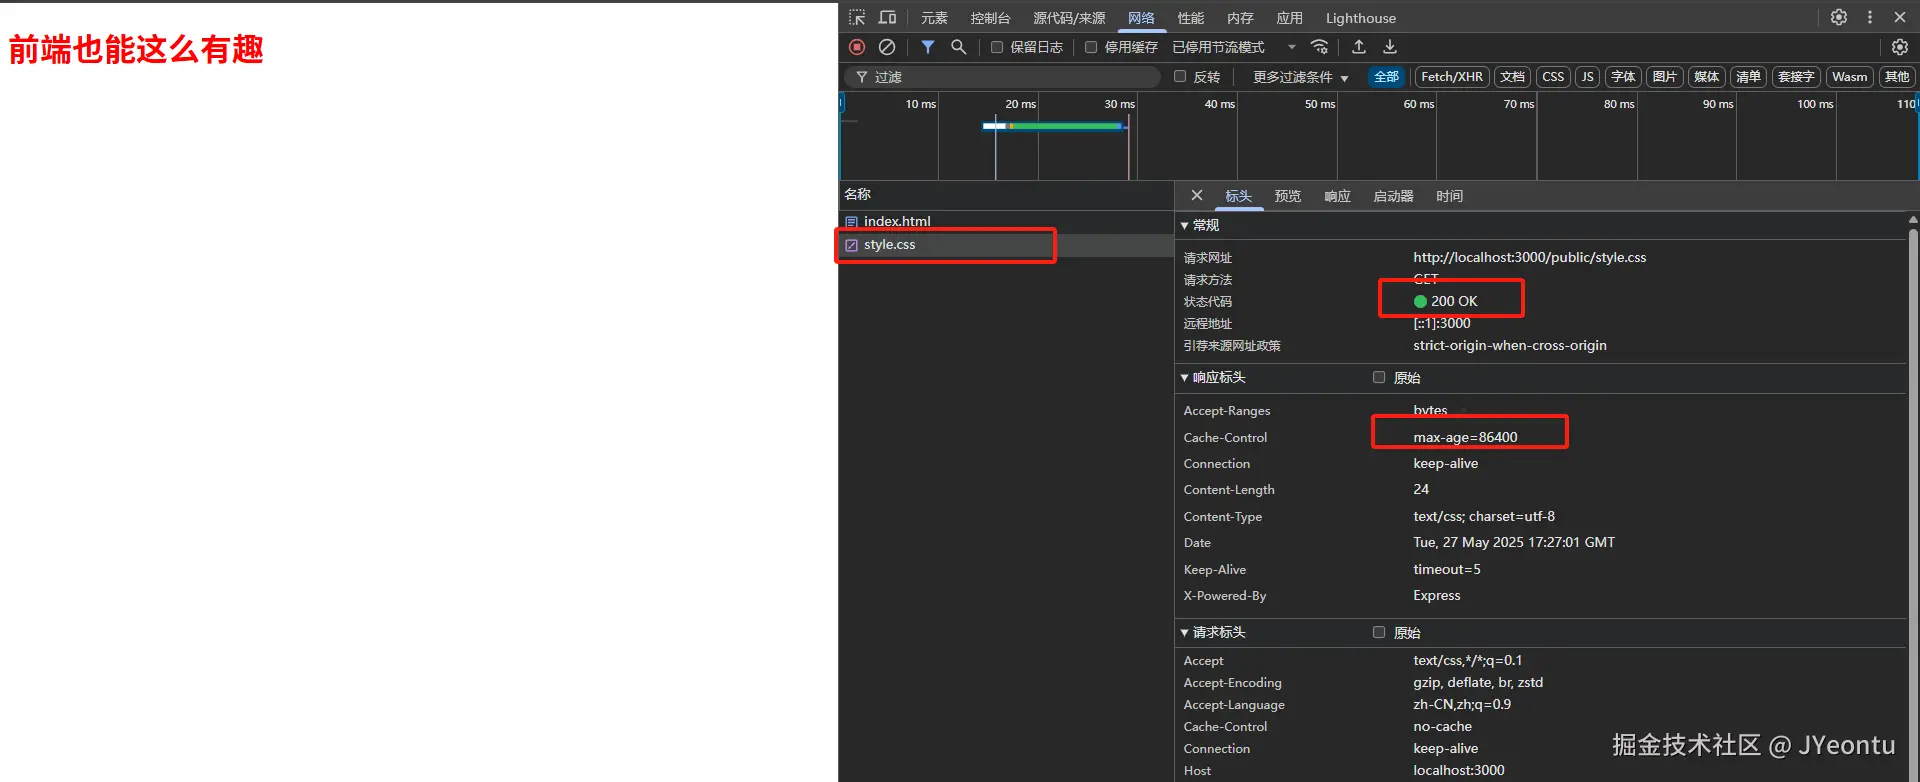
Task: Filter requests by CSS
Action: [1553, 77]
